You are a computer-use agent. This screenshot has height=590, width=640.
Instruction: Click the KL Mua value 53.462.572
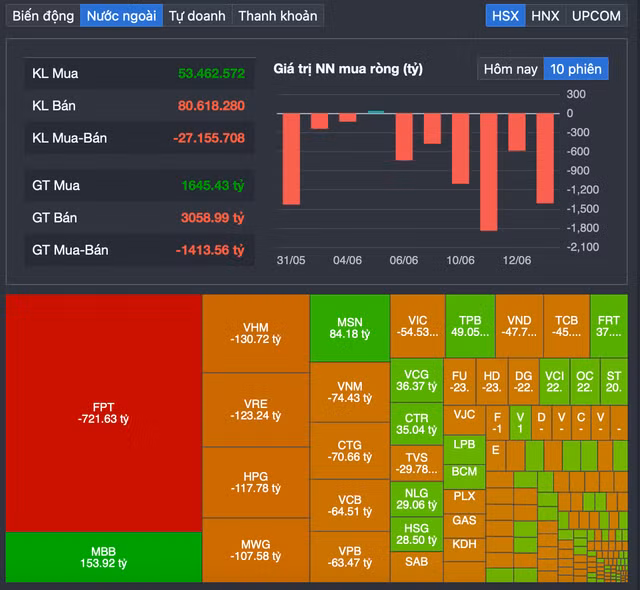coord(211,73)
